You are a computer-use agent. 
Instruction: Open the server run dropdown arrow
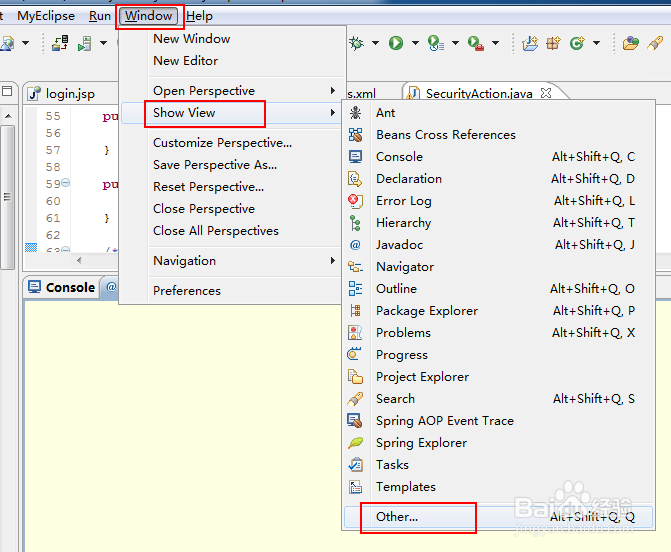pyautogui.click(x=103, y=43)
